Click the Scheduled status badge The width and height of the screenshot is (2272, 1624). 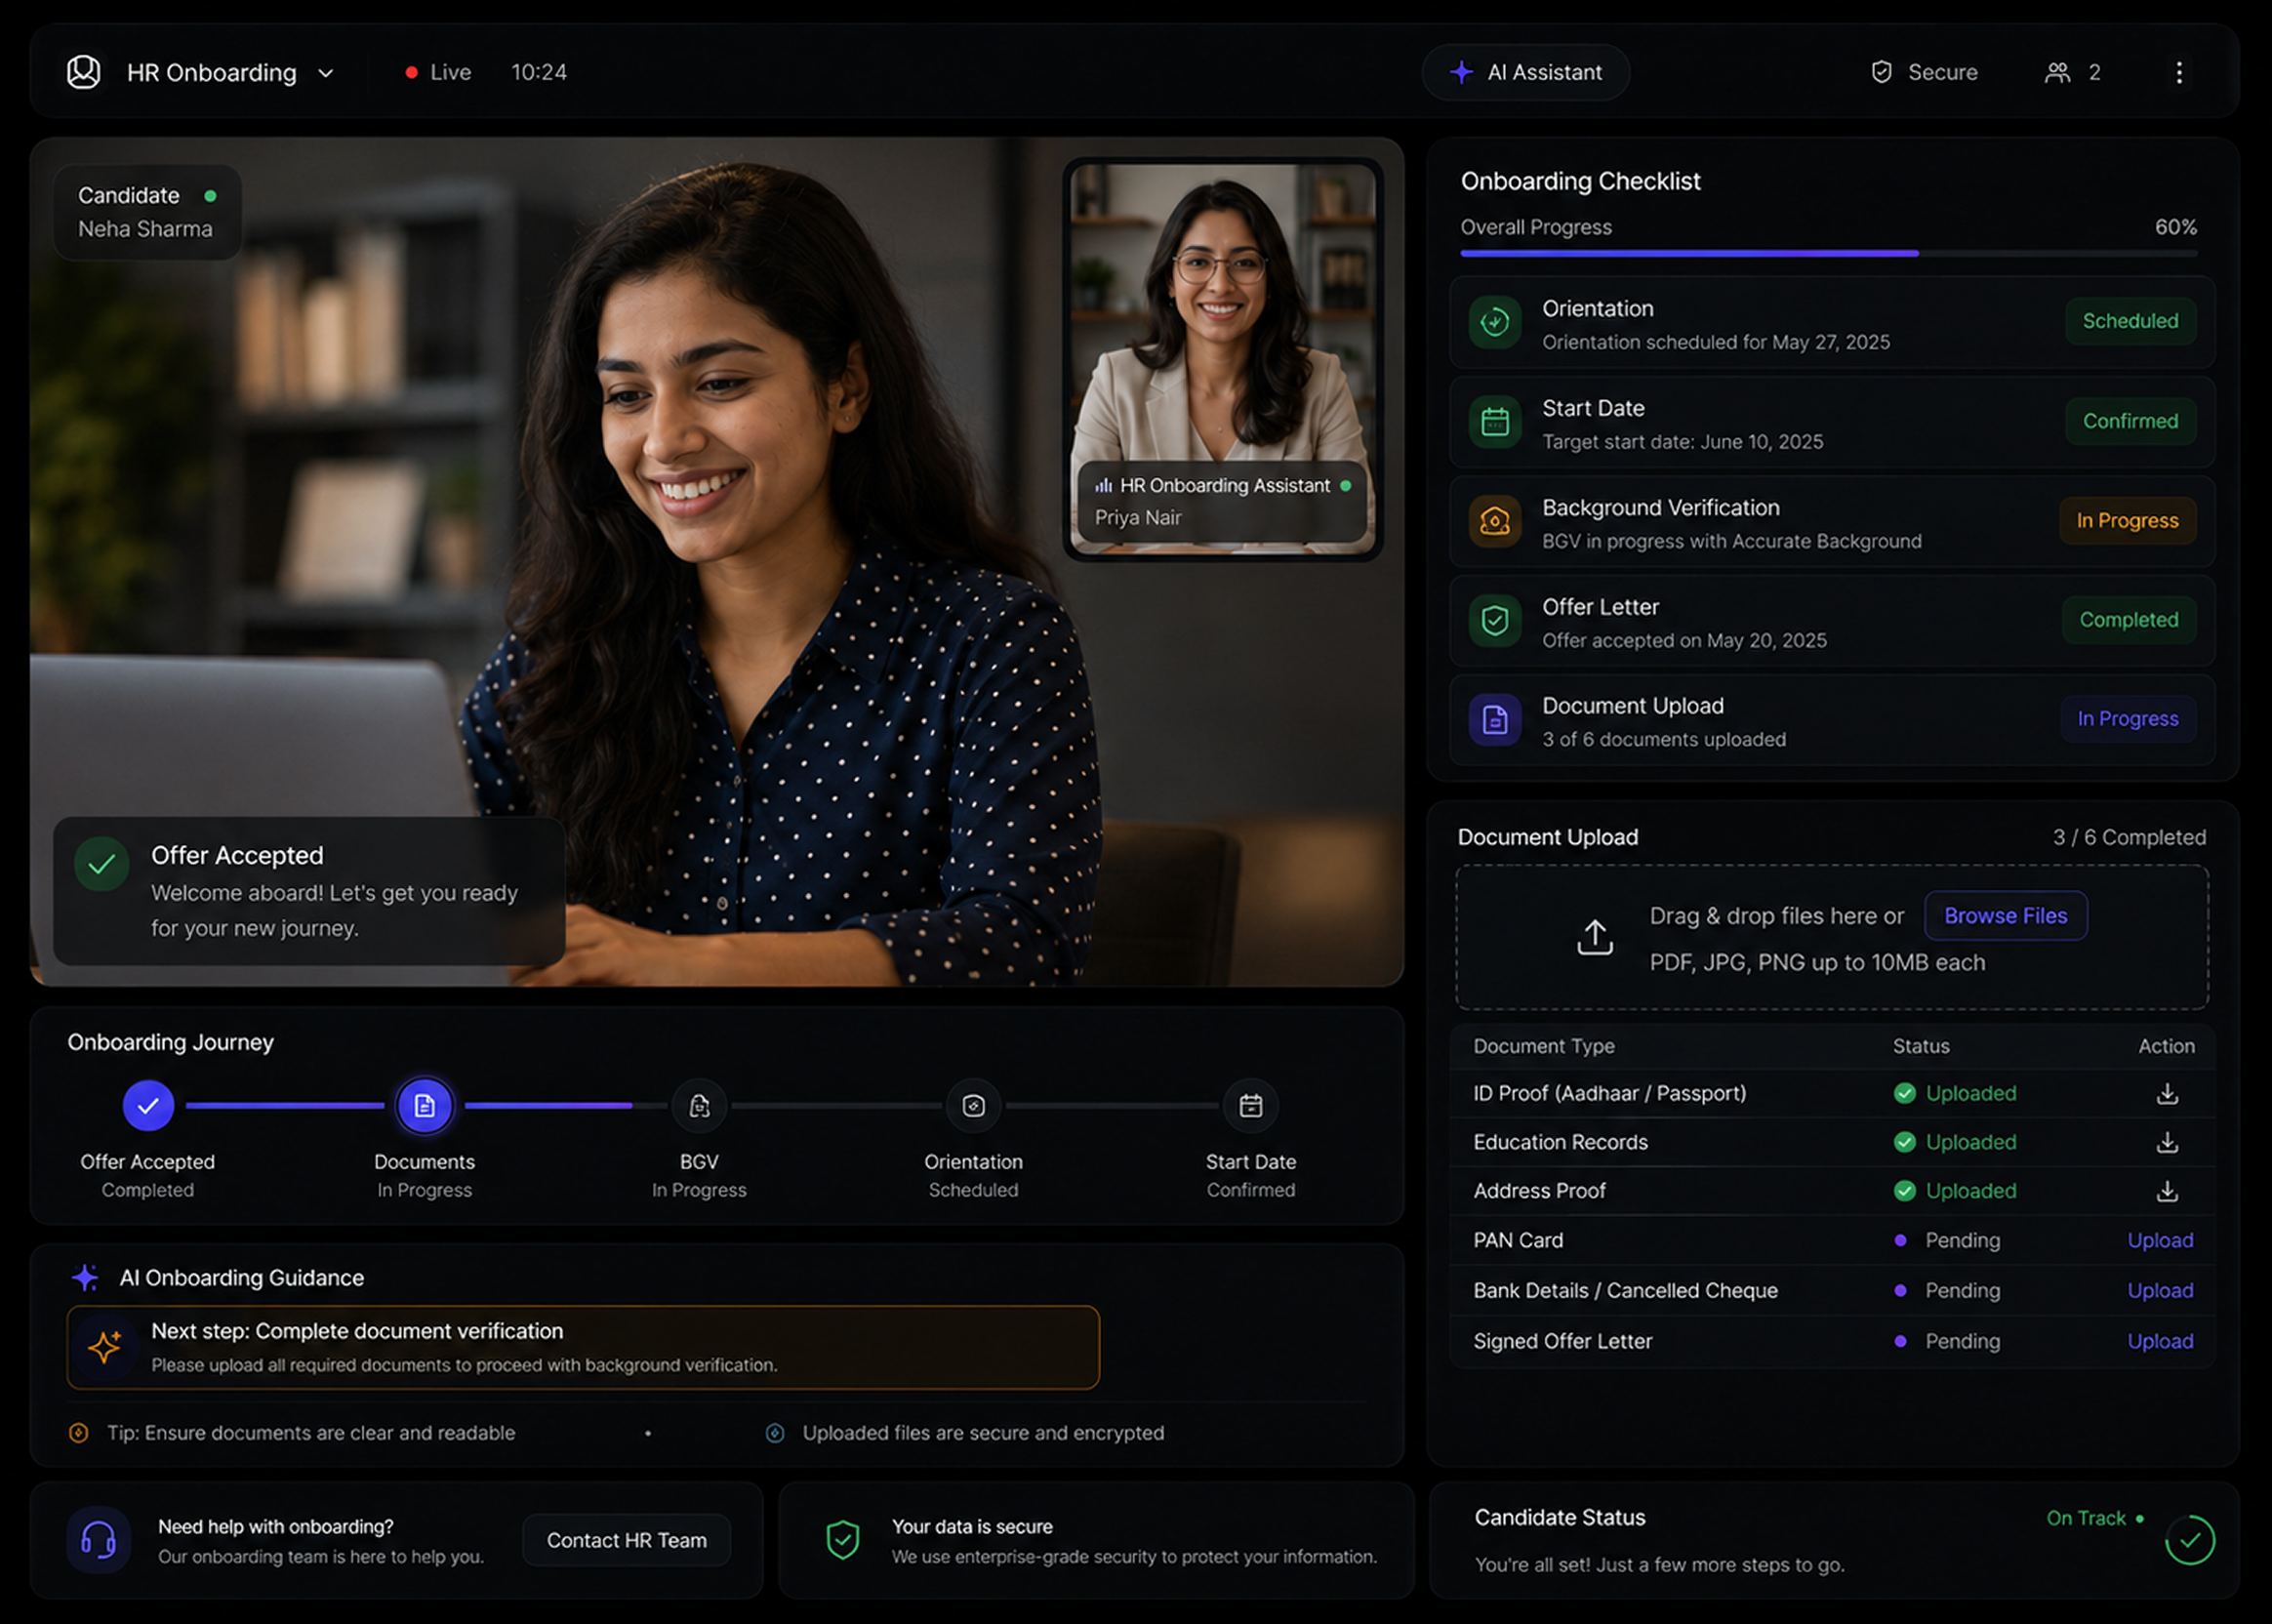(x=2130, y=321)
